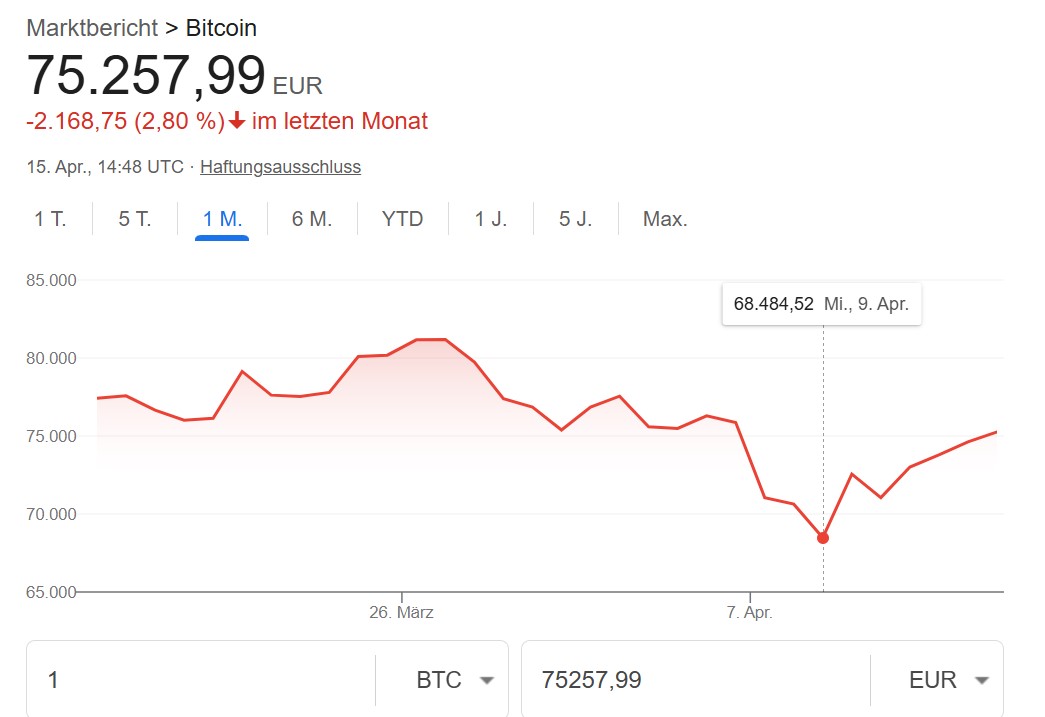
Task: Show the YTD chart range
Action: [403, 219]
